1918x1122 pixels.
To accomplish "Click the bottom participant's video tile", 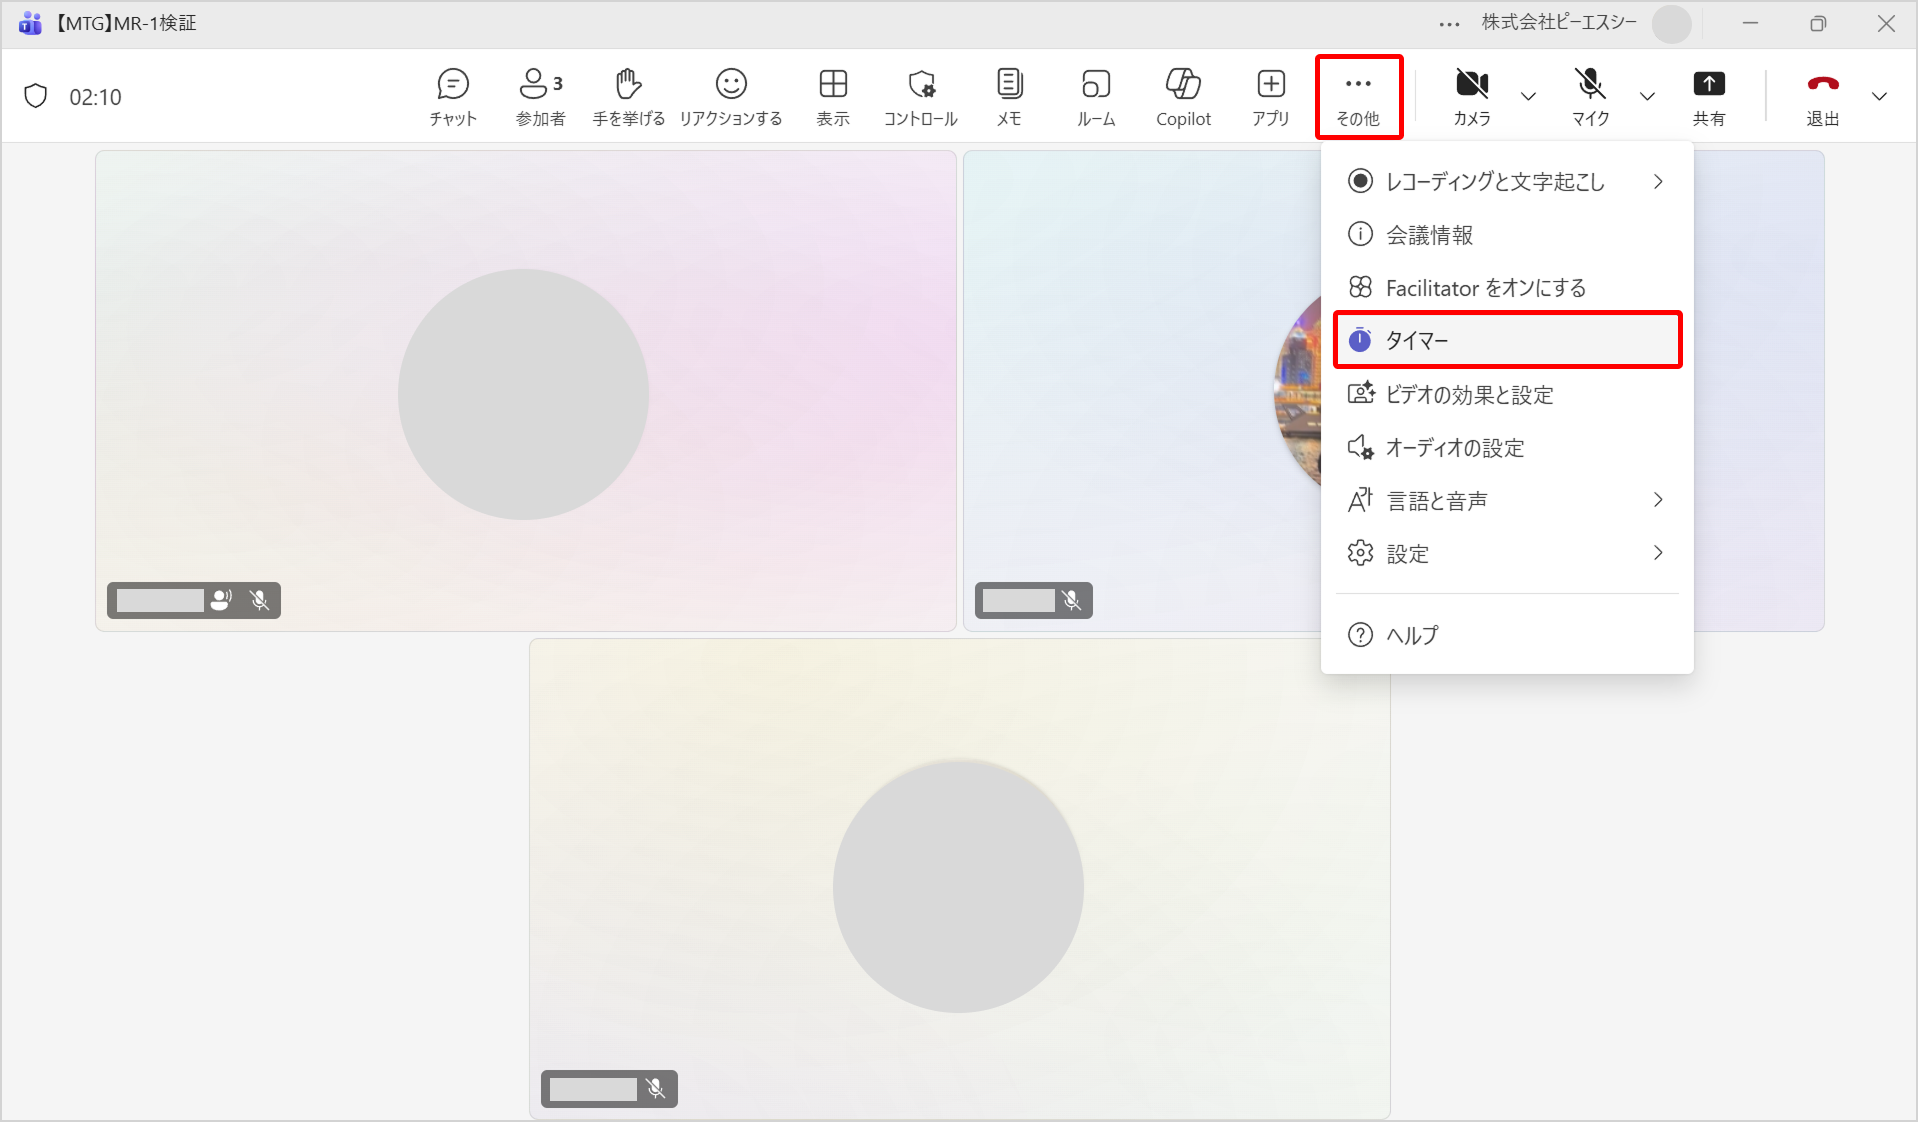I will 958,880.
